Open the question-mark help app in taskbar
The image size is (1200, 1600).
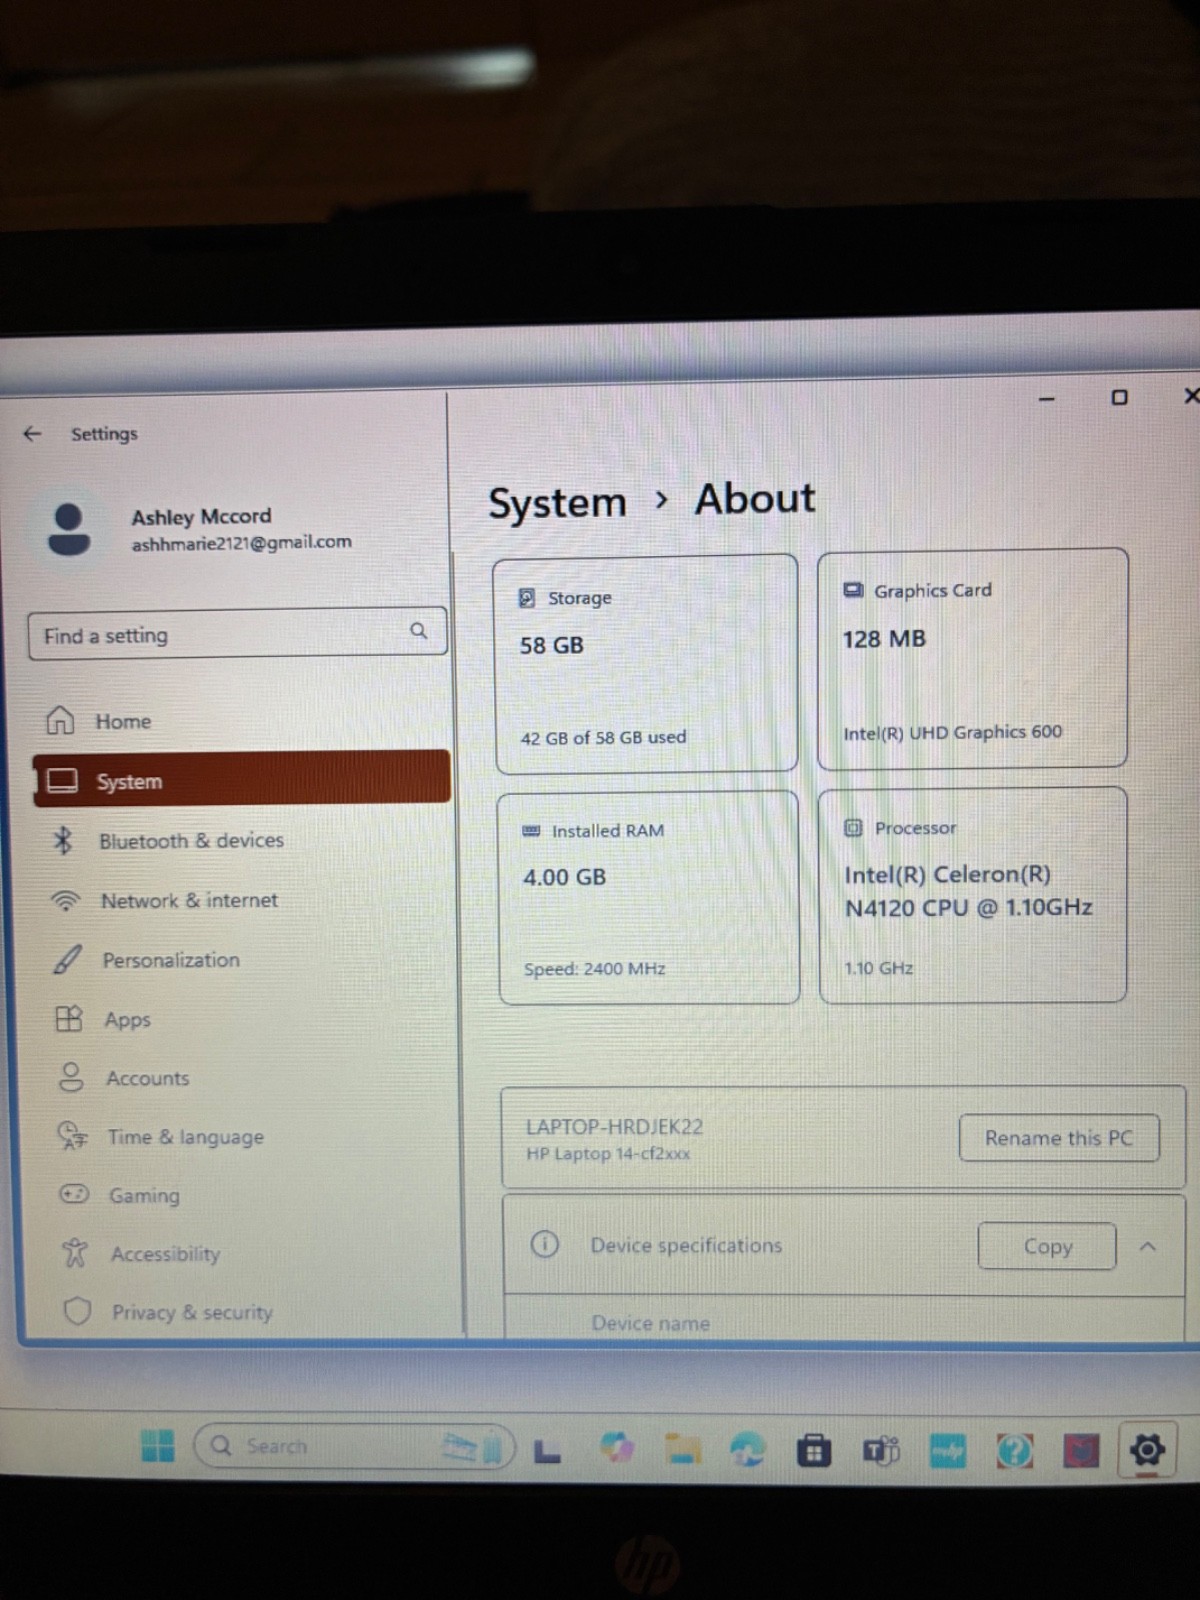pos(1014,1450)
